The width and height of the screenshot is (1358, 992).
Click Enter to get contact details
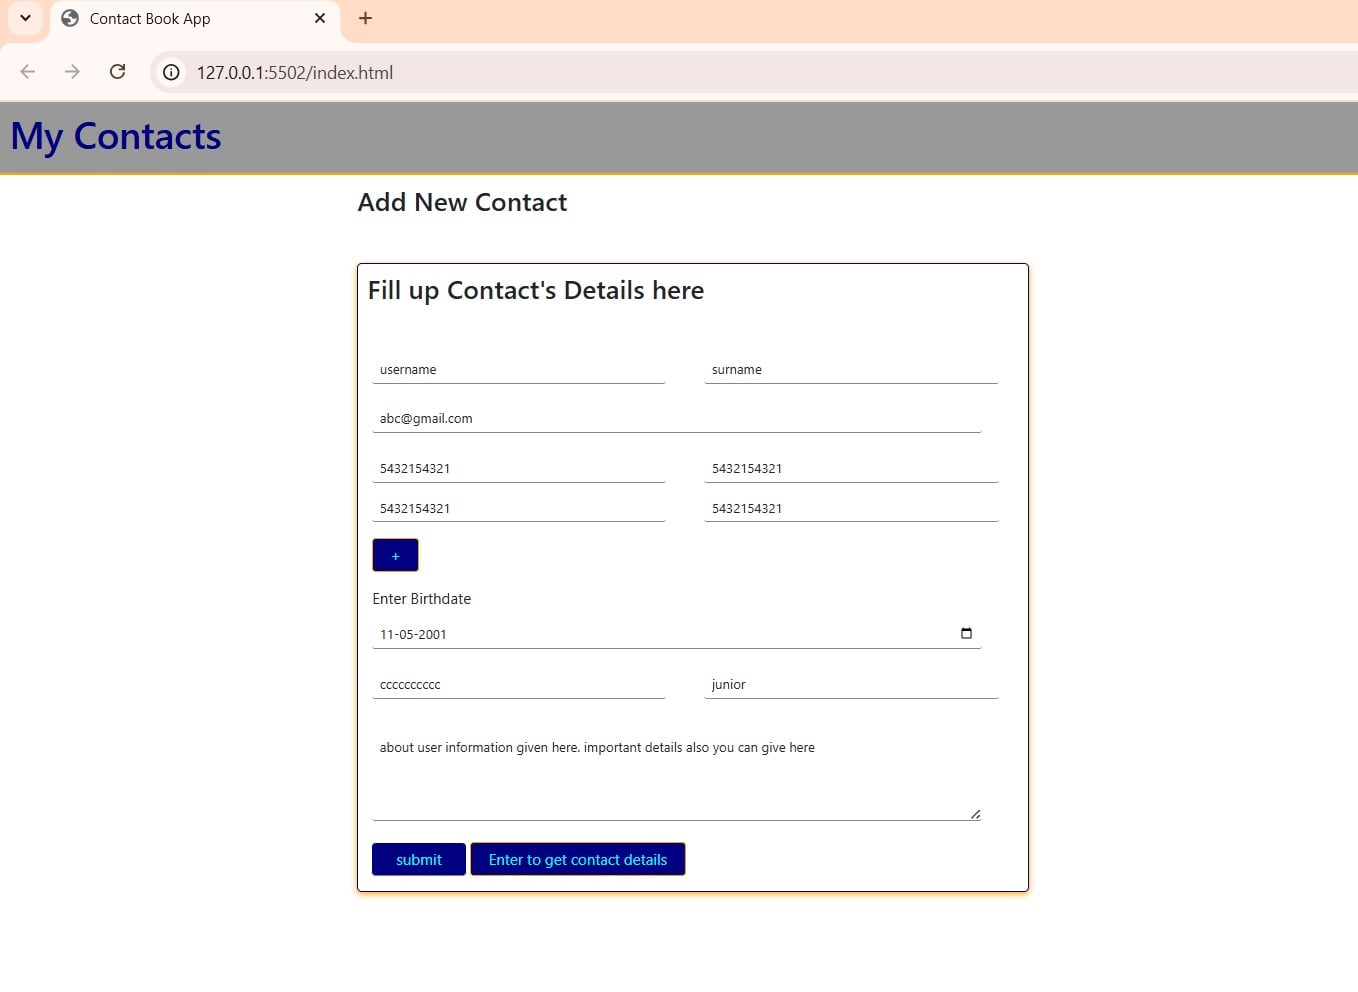[577, 860]
